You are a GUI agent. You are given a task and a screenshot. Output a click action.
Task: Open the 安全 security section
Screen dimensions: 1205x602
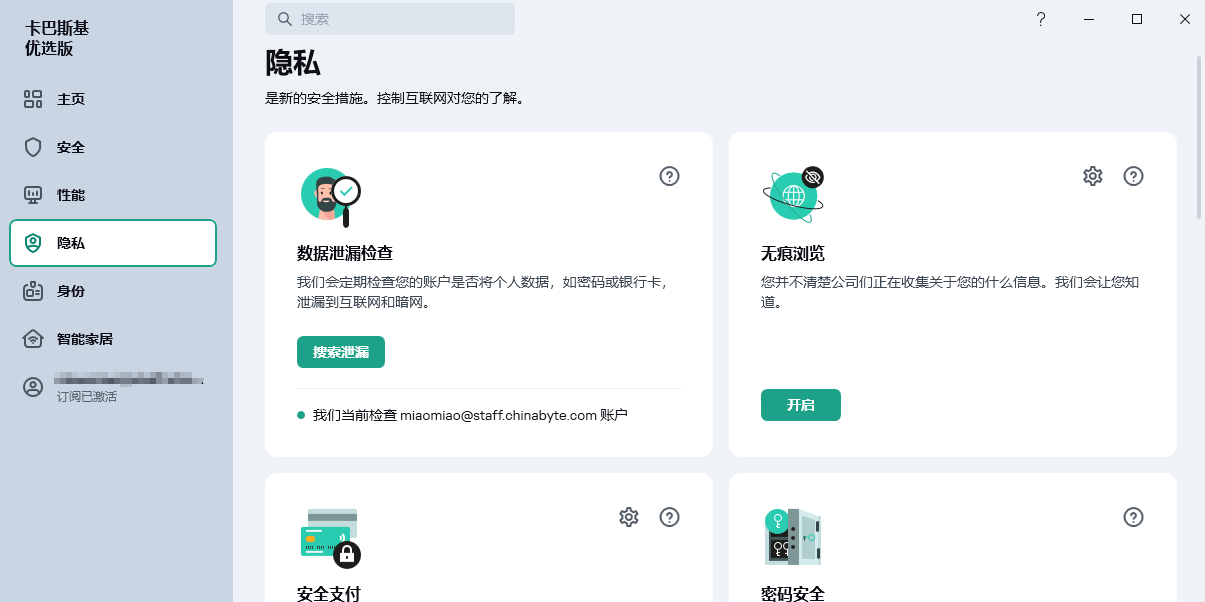112,147
